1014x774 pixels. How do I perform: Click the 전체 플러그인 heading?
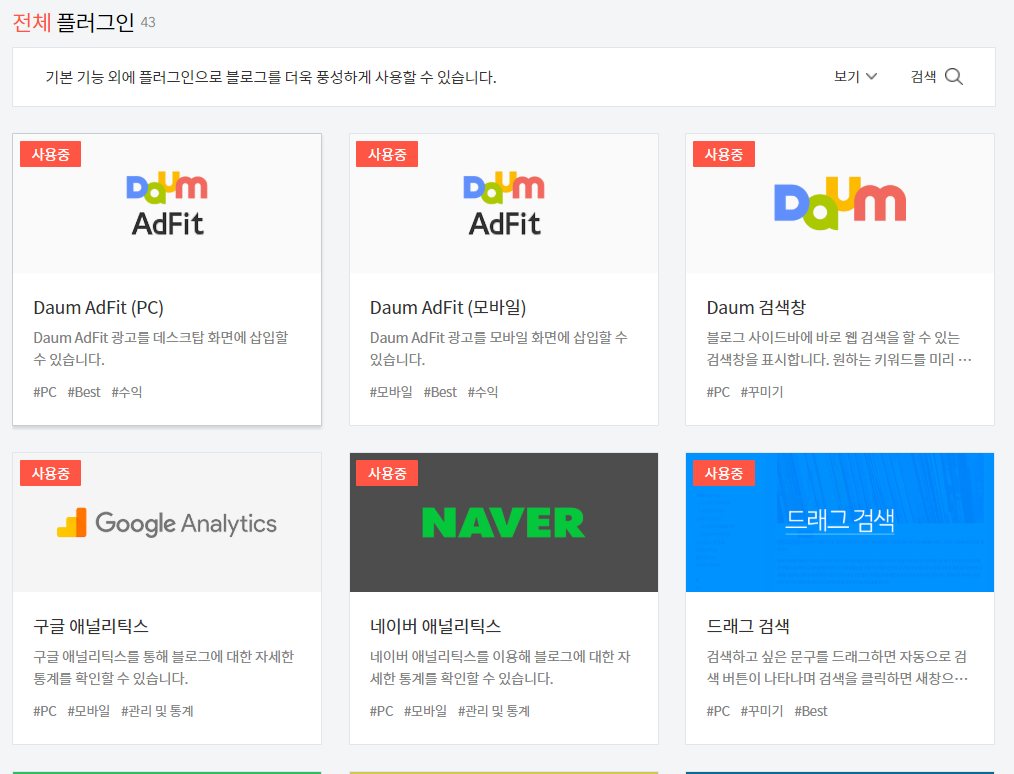73,23
